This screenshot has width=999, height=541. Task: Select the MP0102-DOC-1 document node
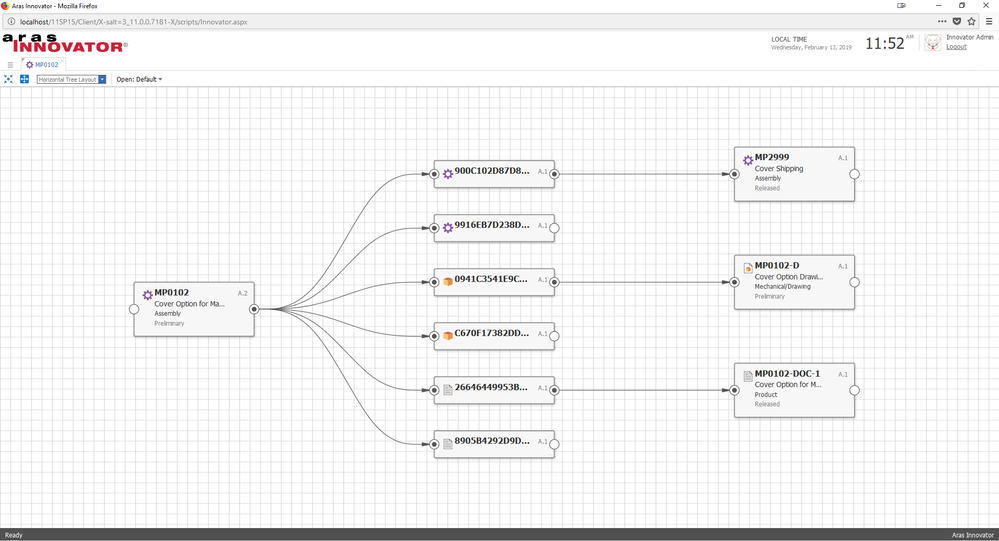click(793, 389)
